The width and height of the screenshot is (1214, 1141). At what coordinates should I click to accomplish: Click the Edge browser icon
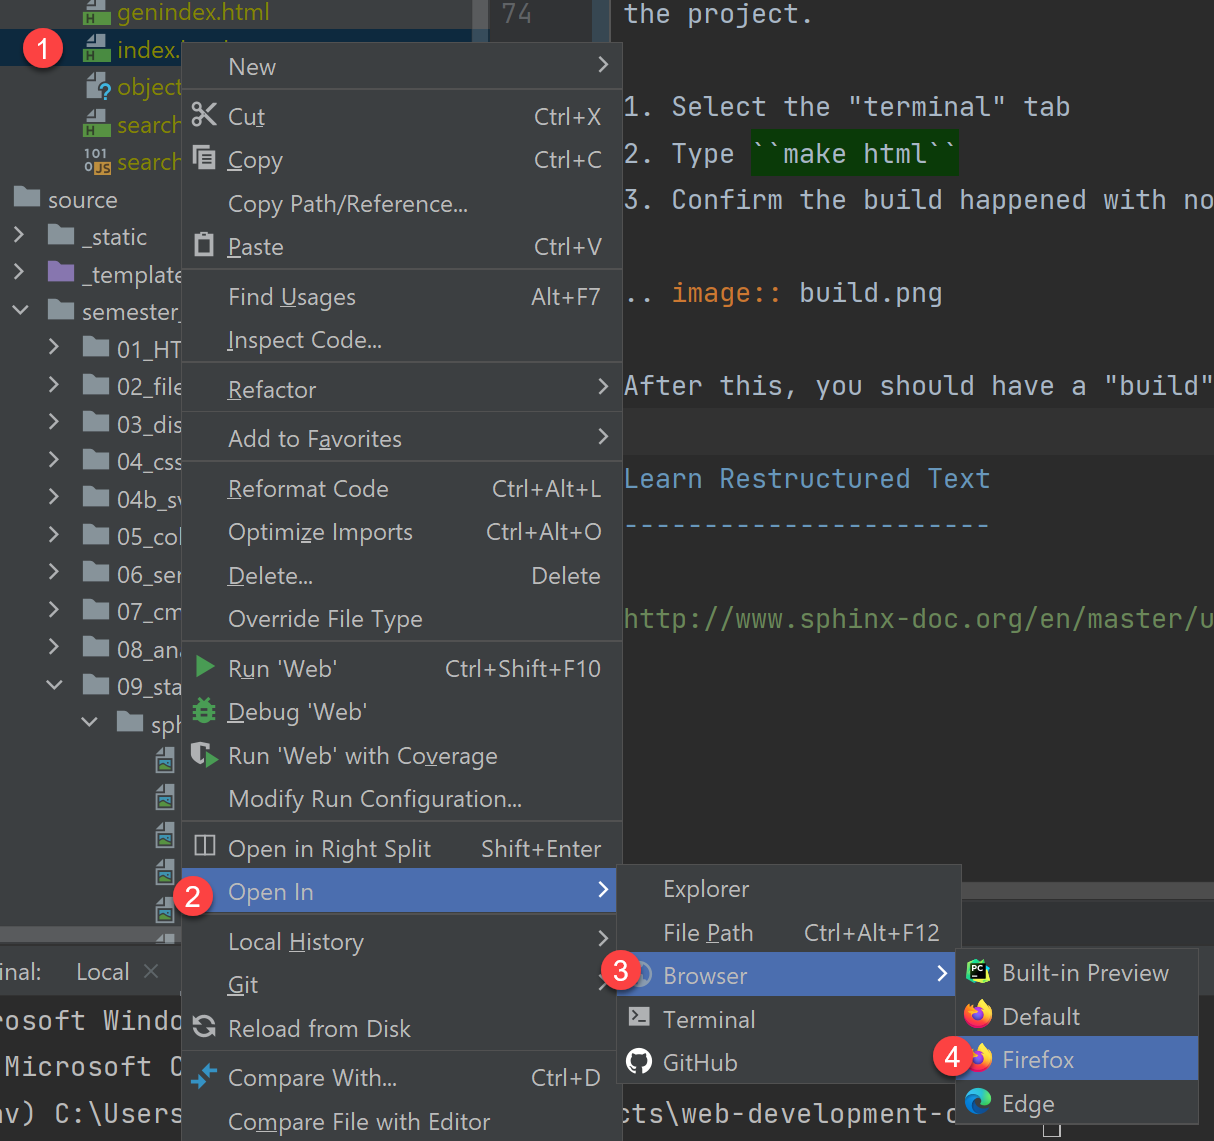tap(978, 1102)
